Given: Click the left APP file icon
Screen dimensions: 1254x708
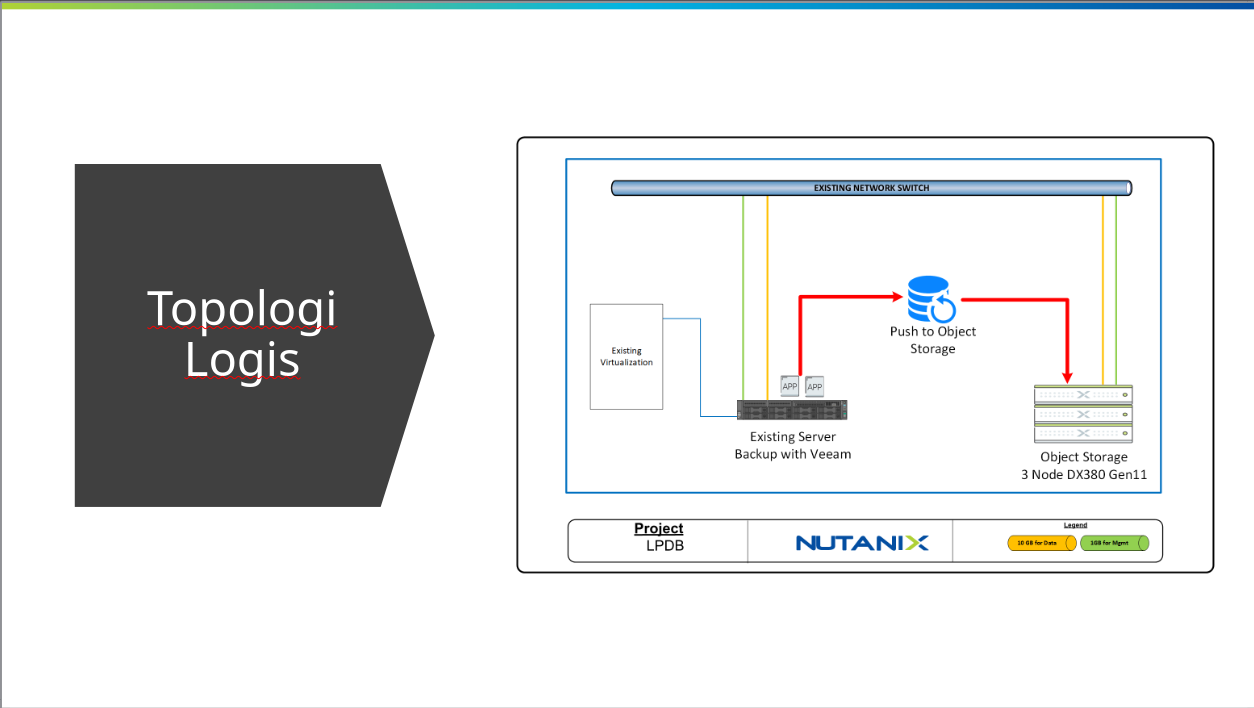Looking at the screenshot, I should click(x=789, y=385).
